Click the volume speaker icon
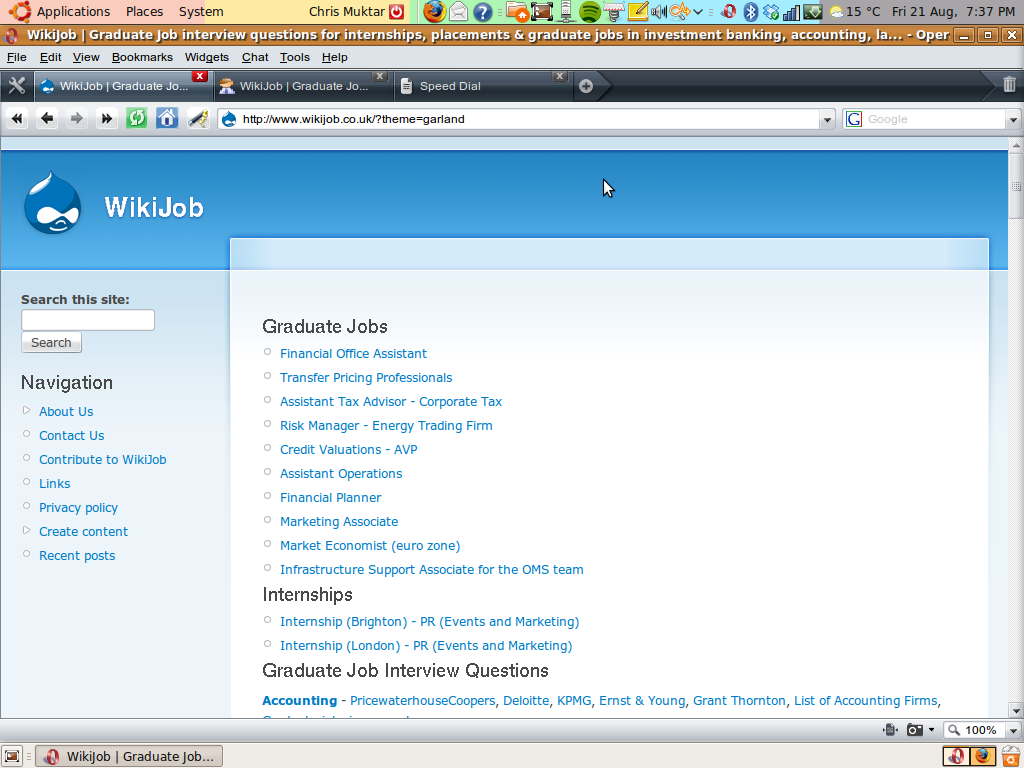Image resolution: width=1024 pixels, height=768 pixels. click(658, 12)
